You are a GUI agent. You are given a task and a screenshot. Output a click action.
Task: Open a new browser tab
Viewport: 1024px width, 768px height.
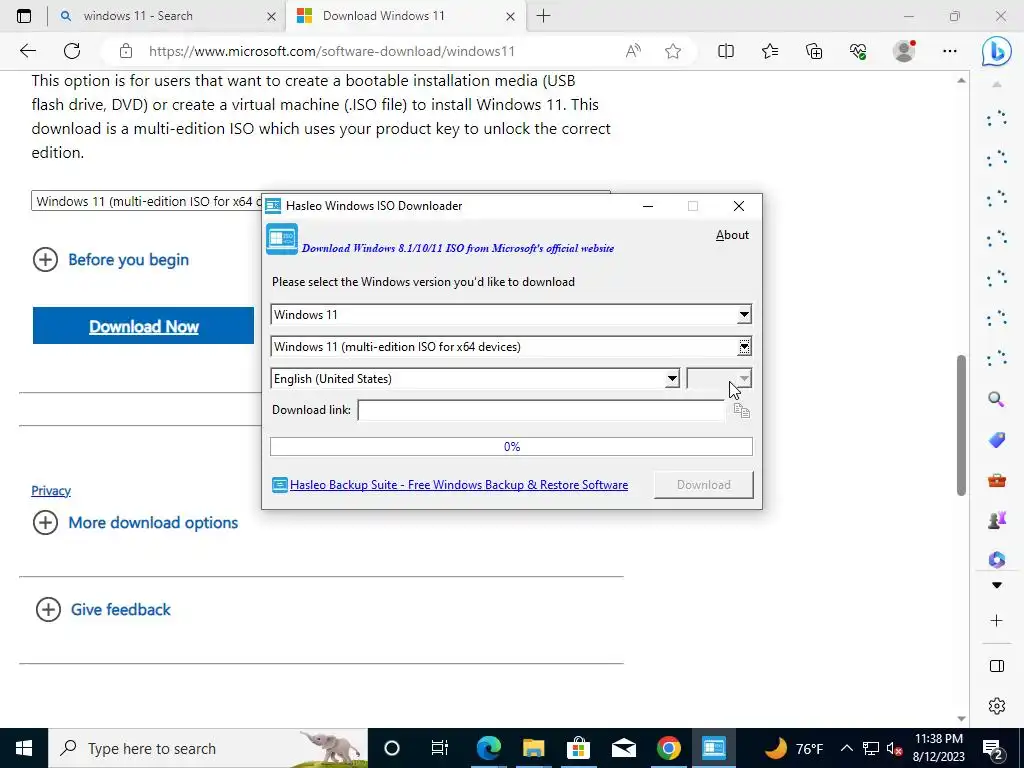pos(543,16)
